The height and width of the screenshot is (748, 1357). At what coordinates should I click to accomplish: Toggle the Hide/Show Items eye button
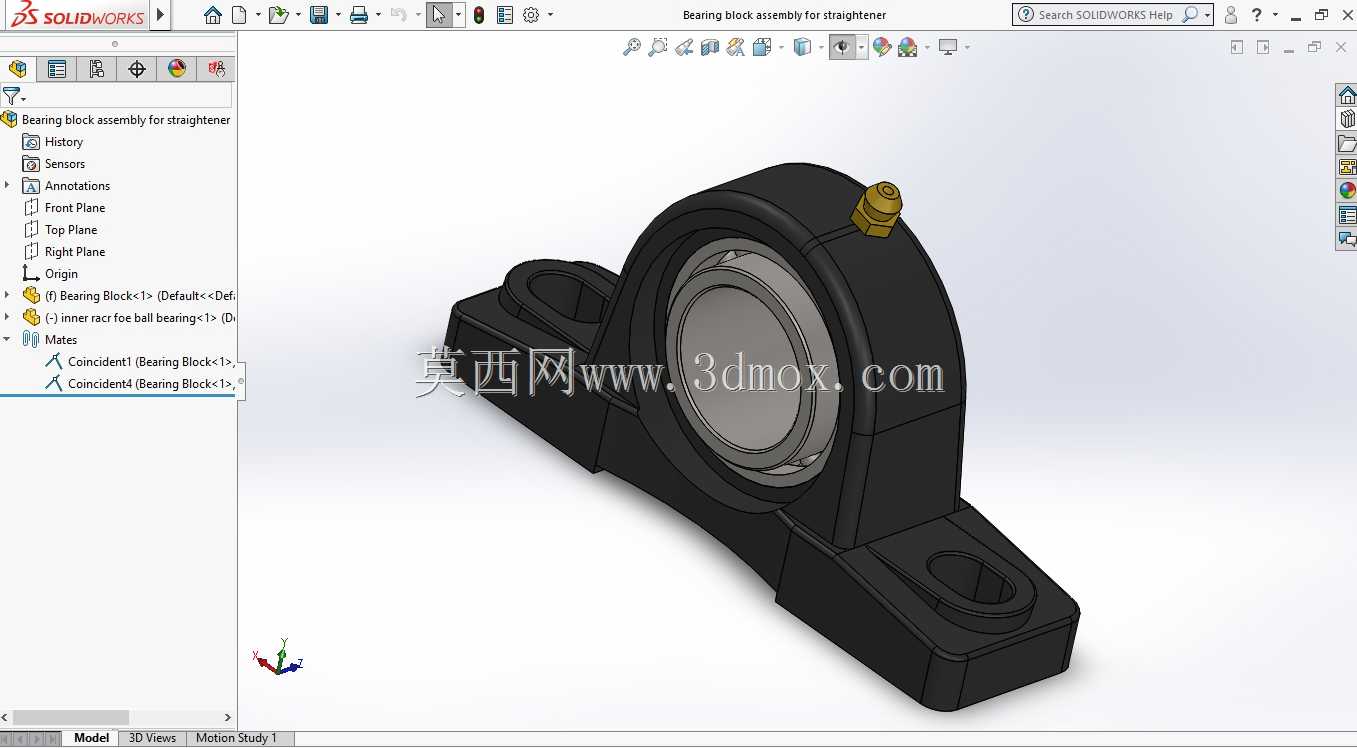pos(842,47)
